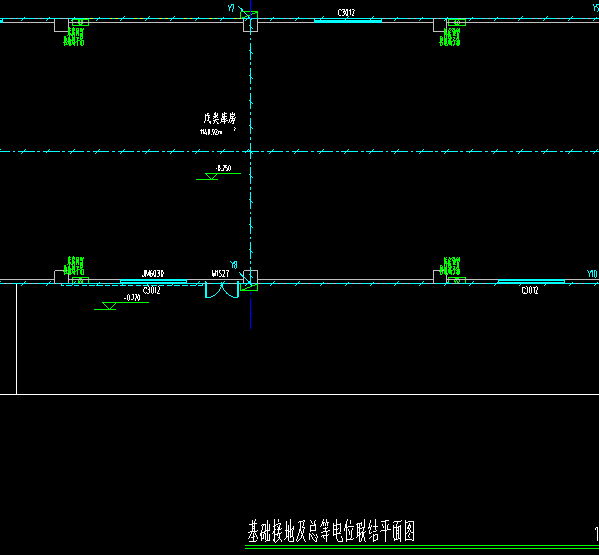Viewport: 599px width, 555px height.
Task: Click the C3012 label directly below JM6030
Action: 152,291
